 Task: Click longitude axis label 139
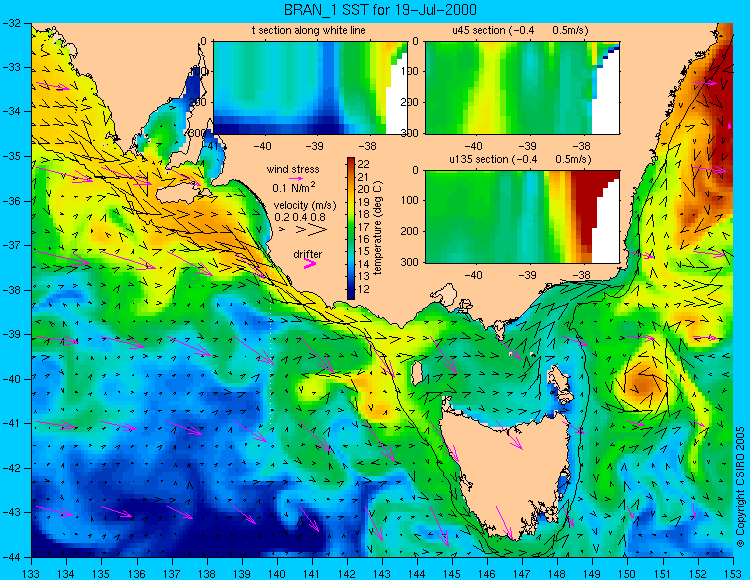pyautogui.click(x=242, y=573)
